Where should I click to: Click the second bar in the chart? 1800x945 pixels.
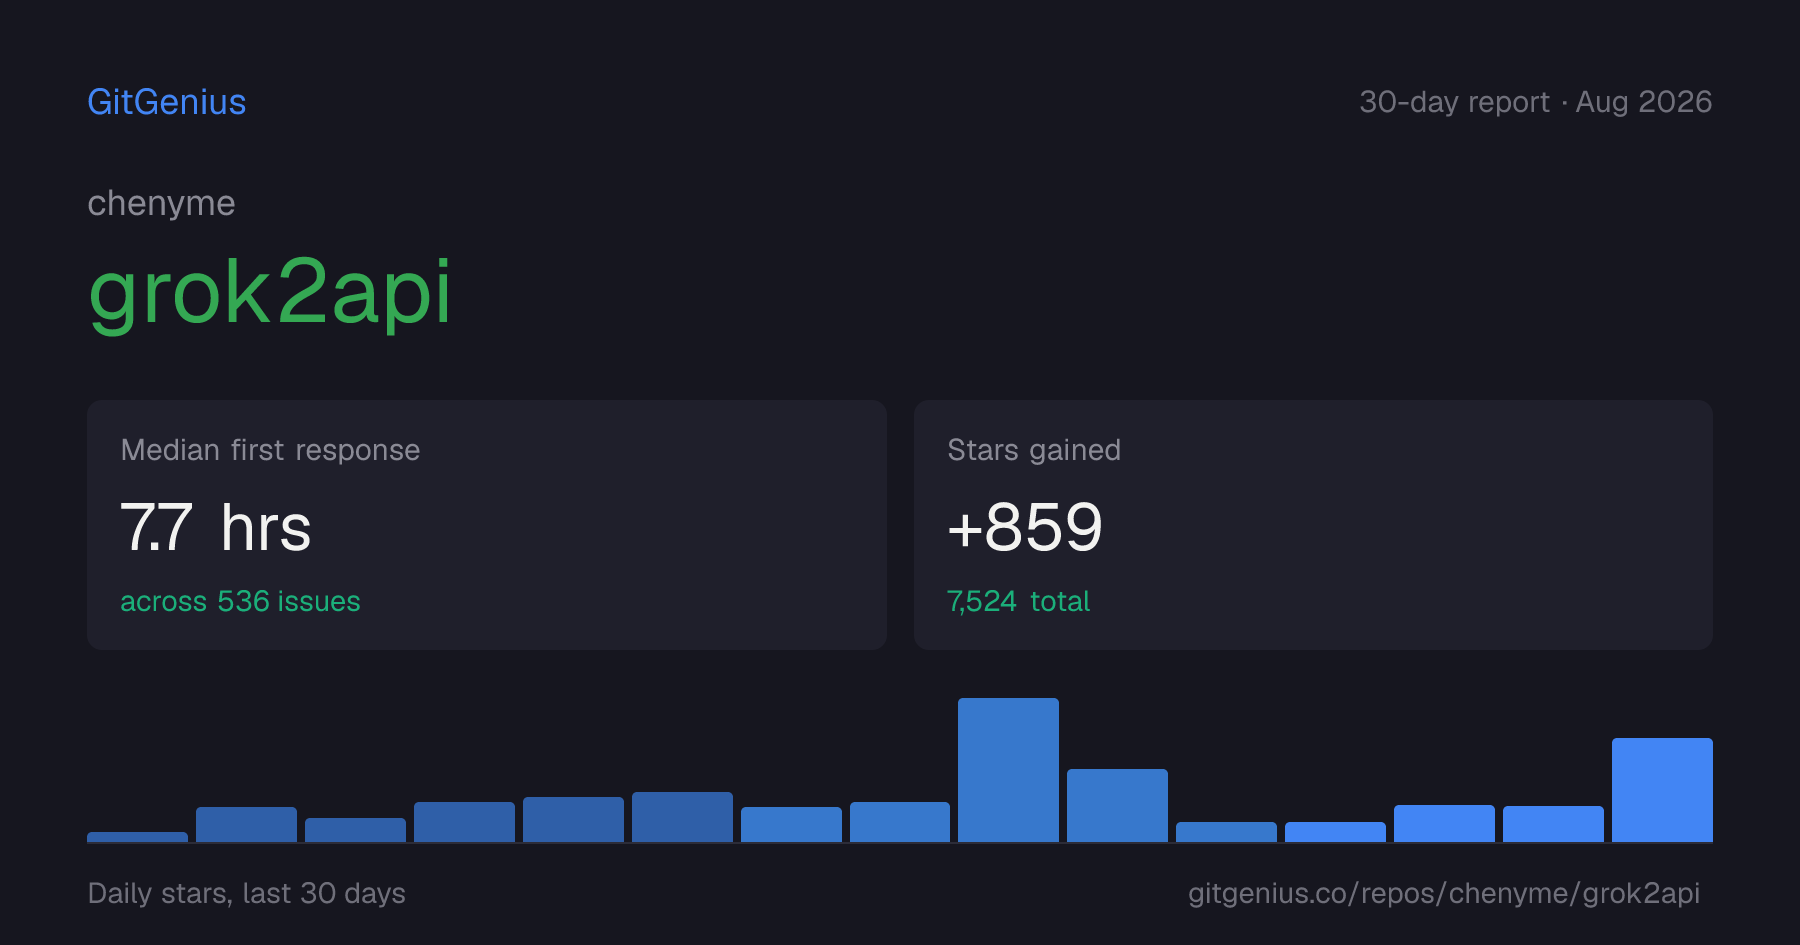click(x=246, y=824)
